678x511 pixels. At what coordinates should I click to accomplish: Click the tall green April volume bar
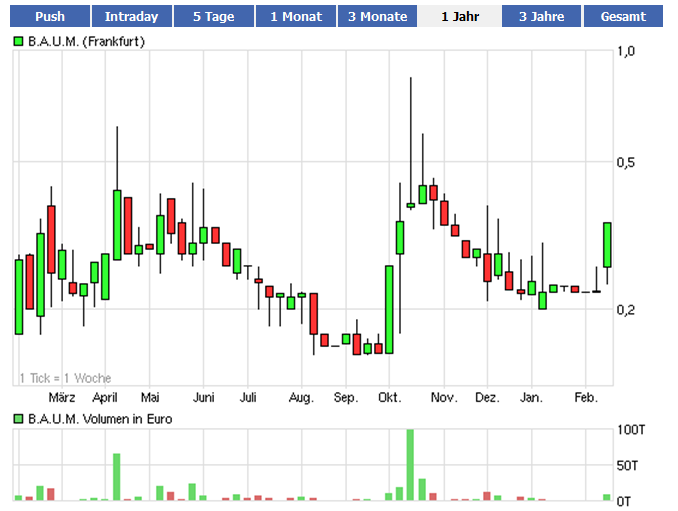[x=116, y=477]
